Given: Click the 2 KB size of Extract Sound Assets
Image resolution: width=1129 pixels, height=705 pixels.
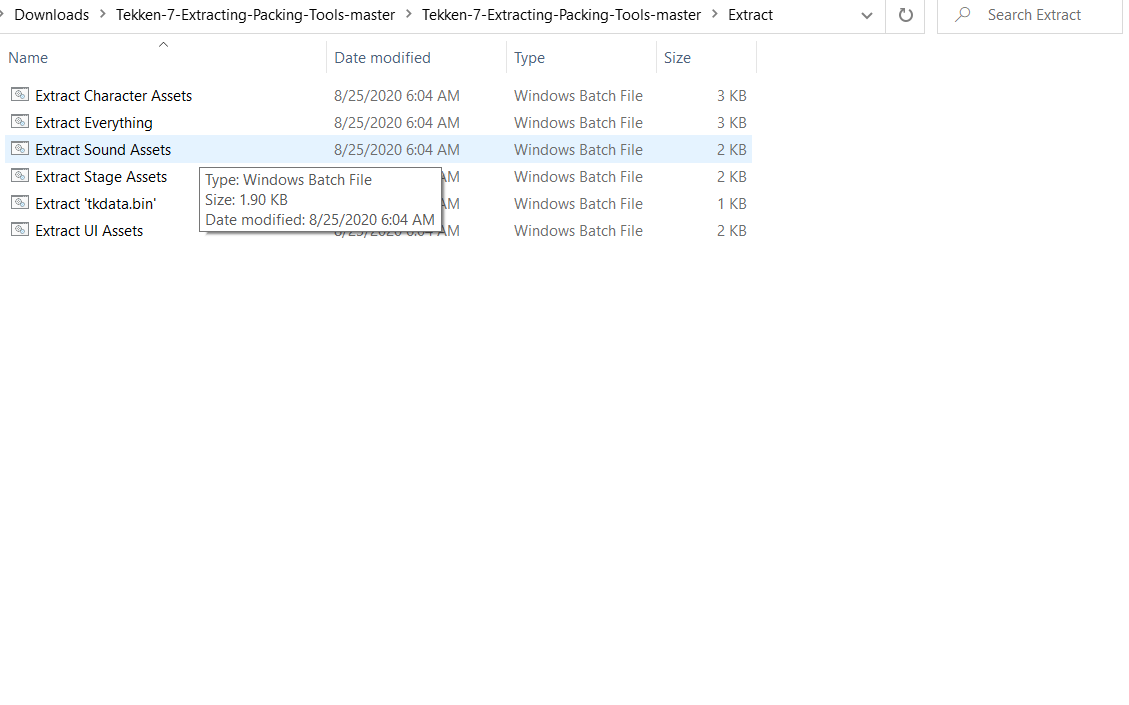Looking at the screenshot, I should tap(732, 150).
